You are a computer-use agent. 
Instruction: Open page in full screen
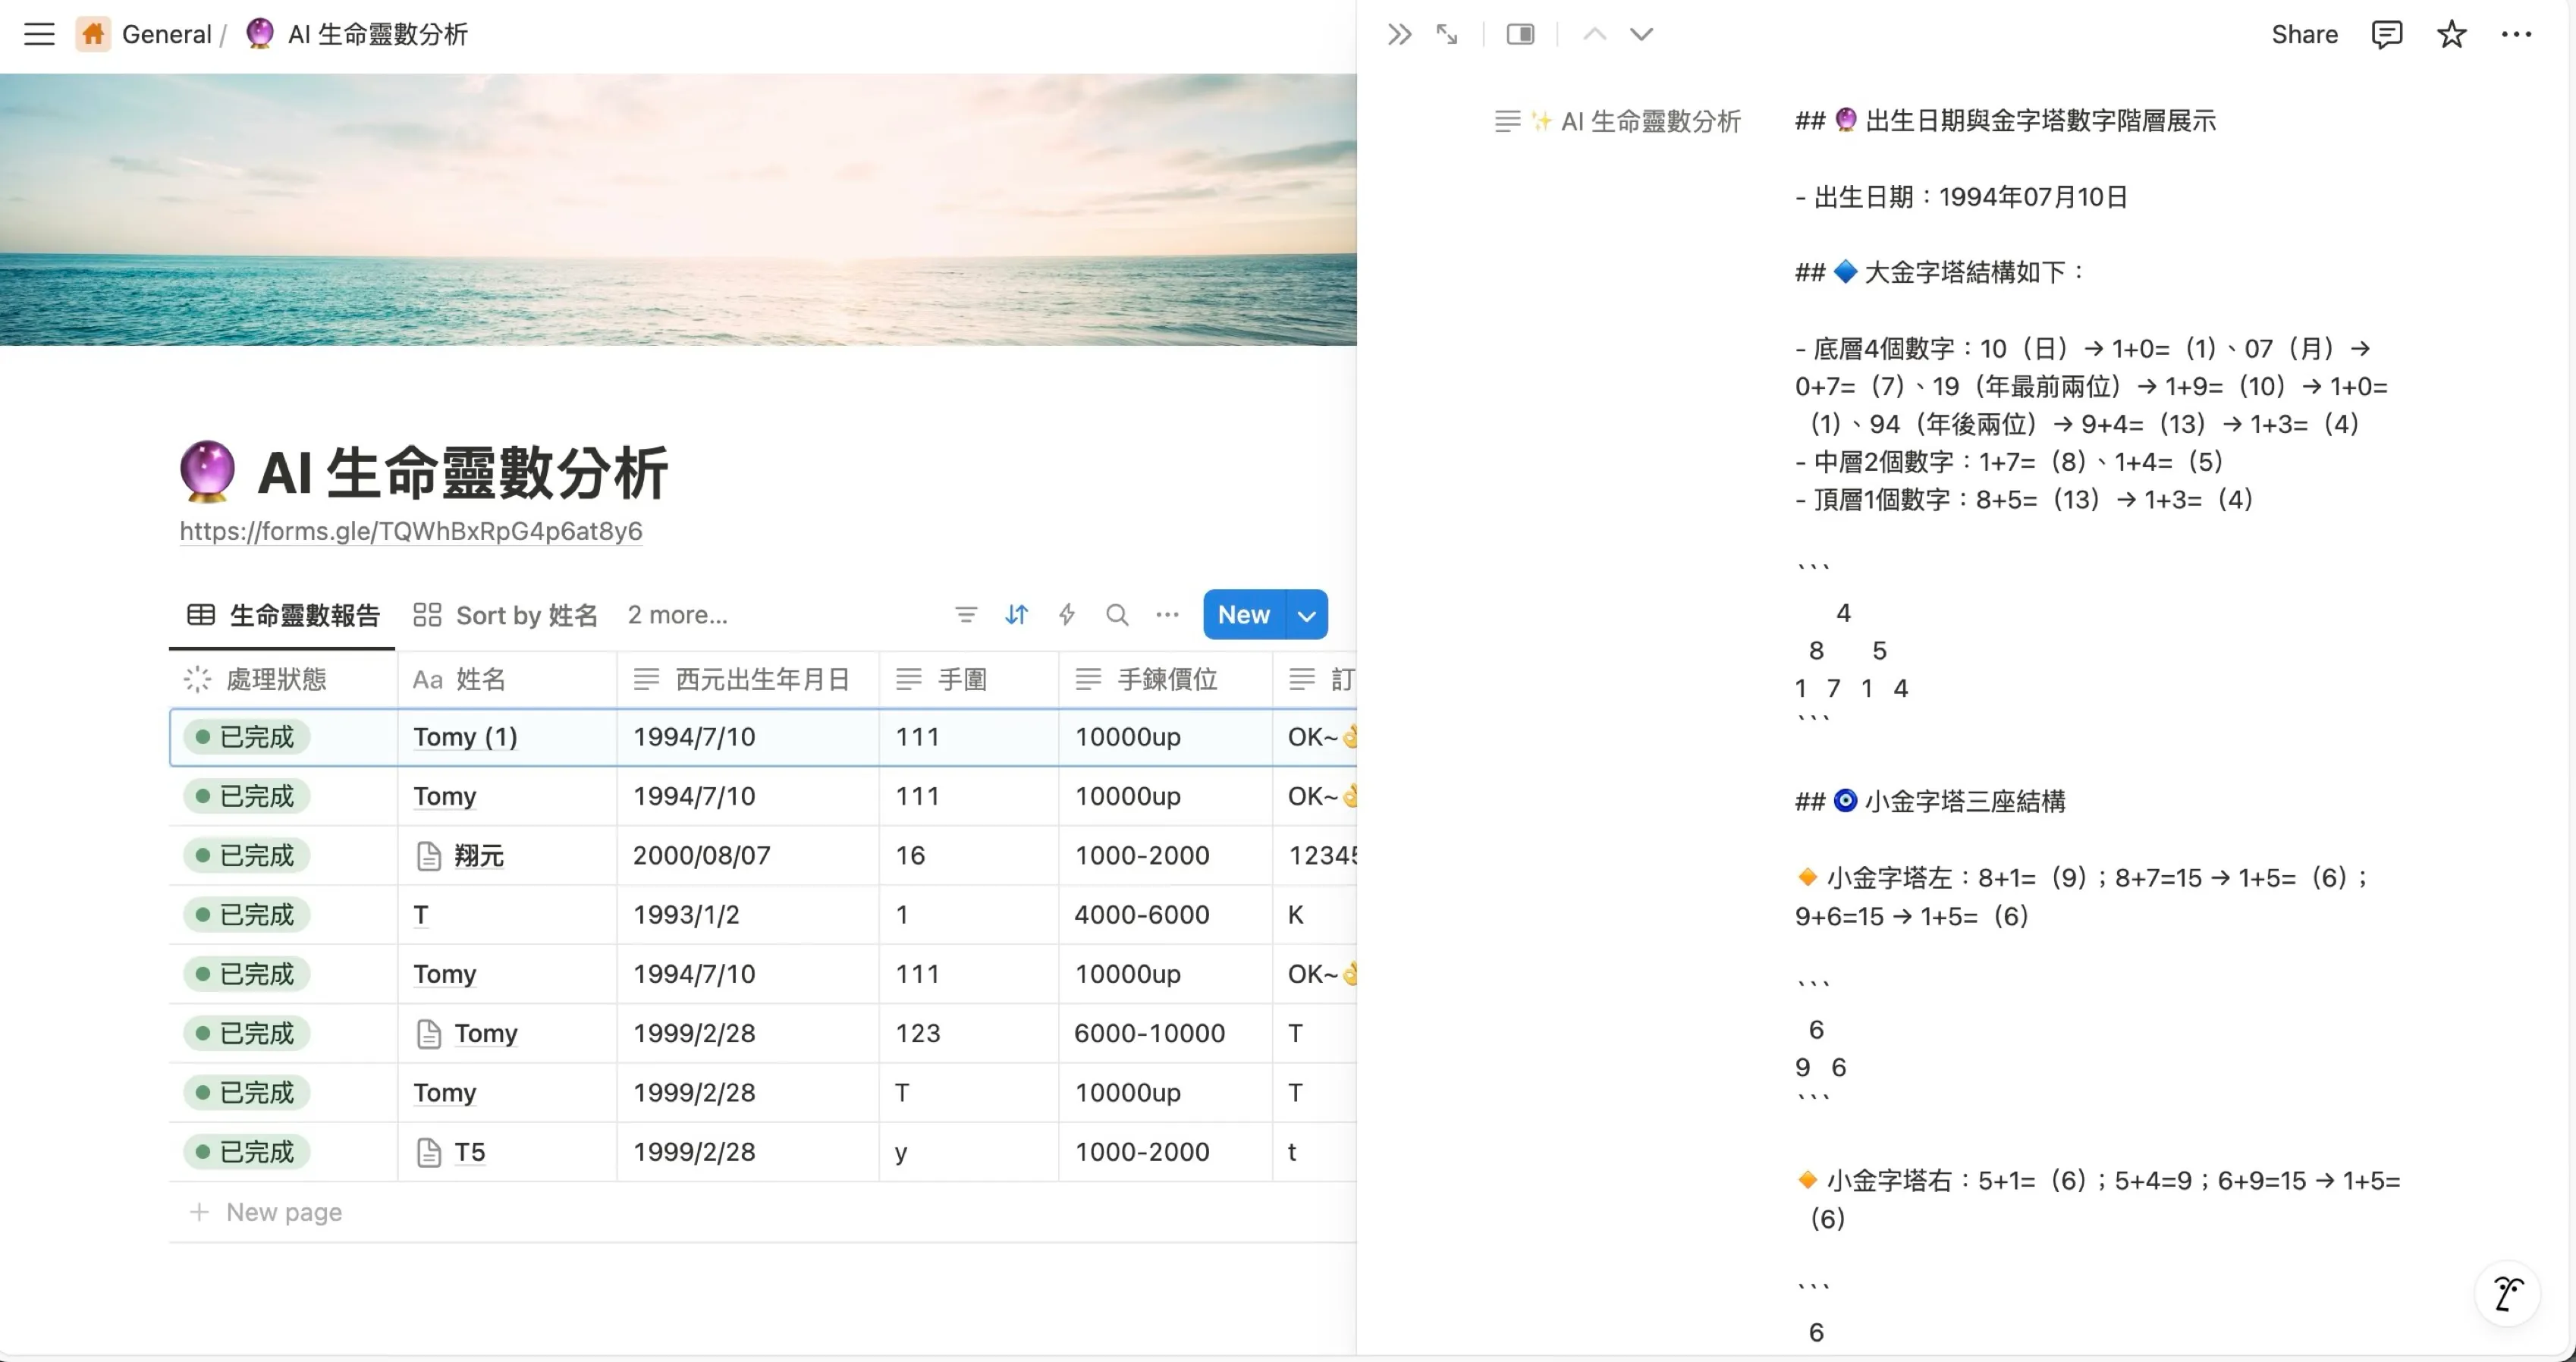tap(1446, 35)
